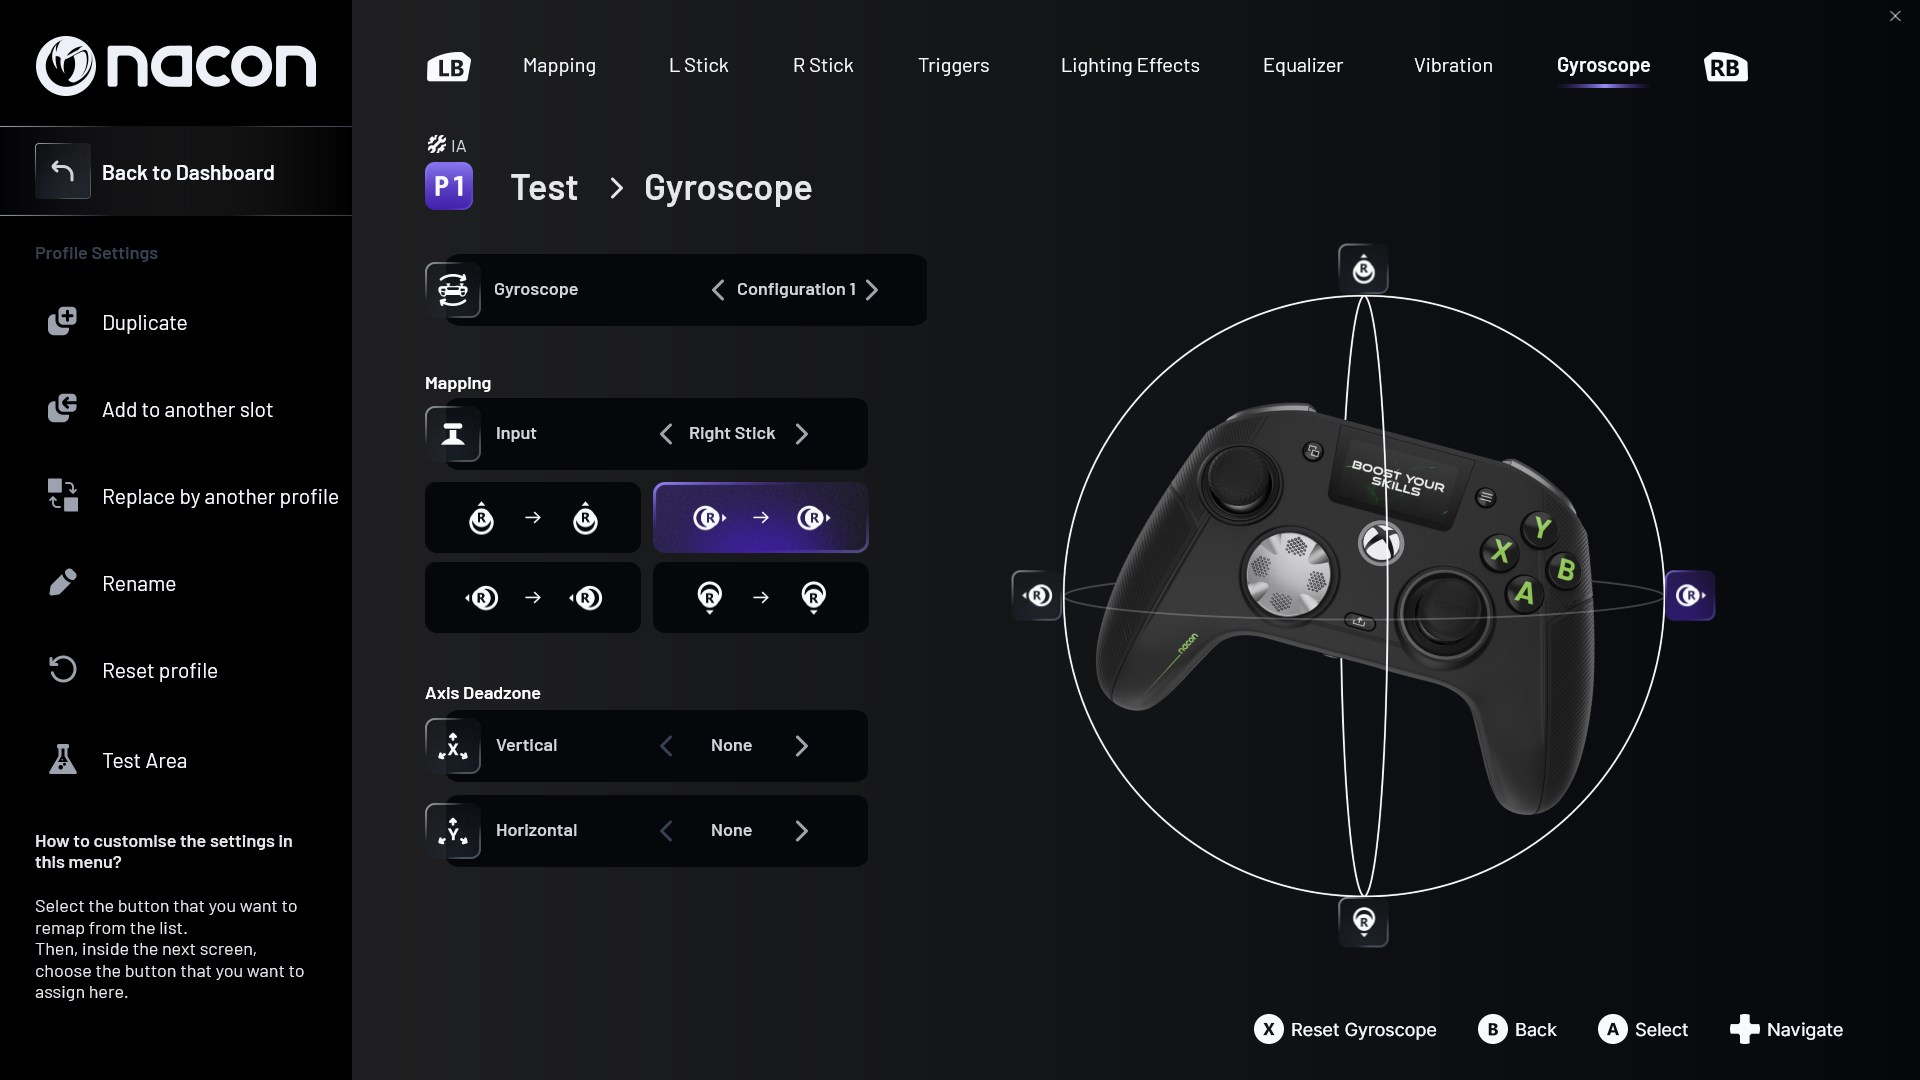Increase Vertical deadzone with right chevron
Image resolution: width=1920 pixels, height=1080 pixels.
point(801,745)
